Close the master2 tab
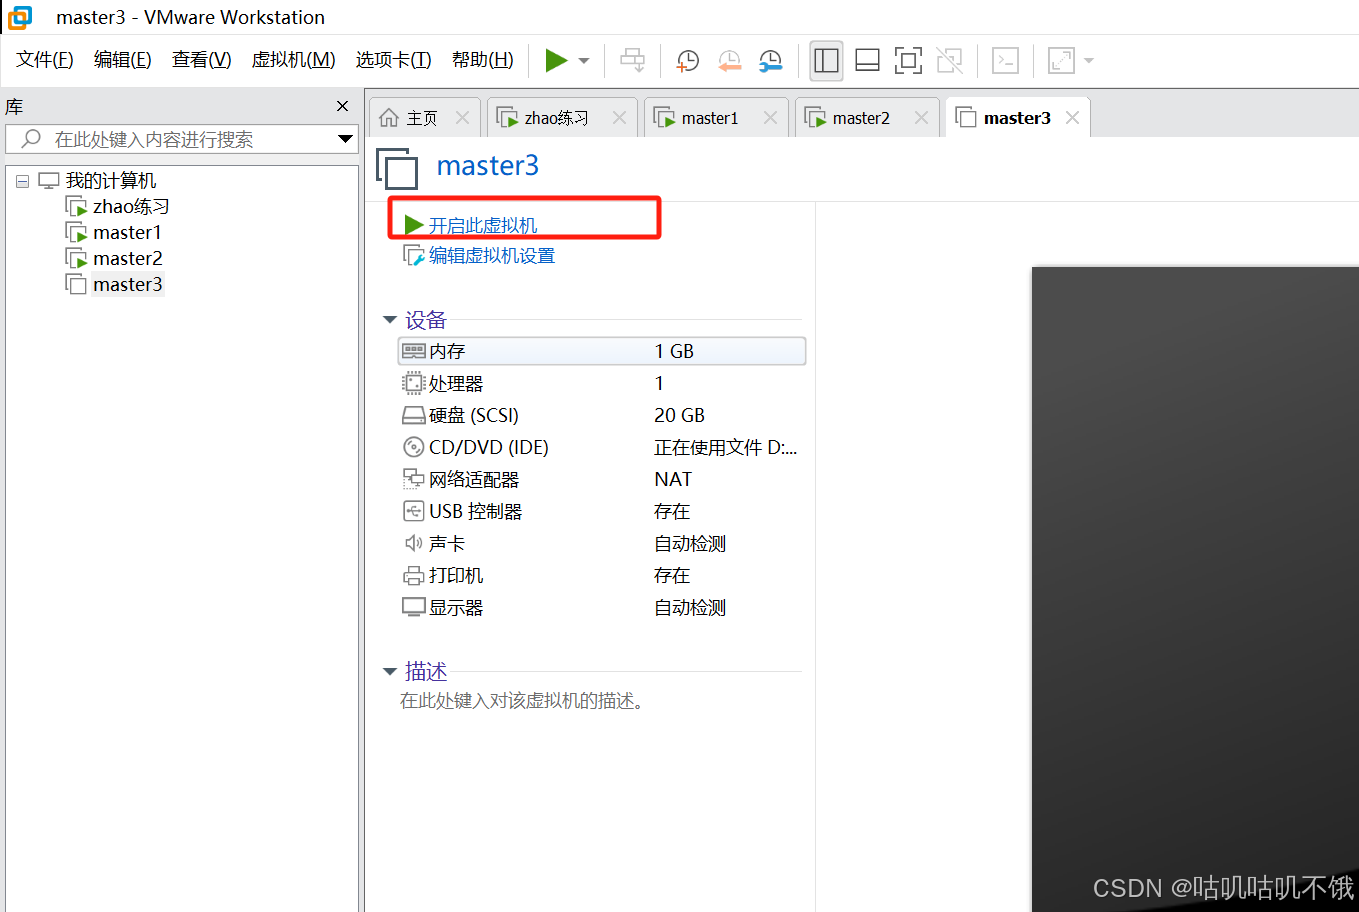The image size is (1359, 912). coord(921,118)
